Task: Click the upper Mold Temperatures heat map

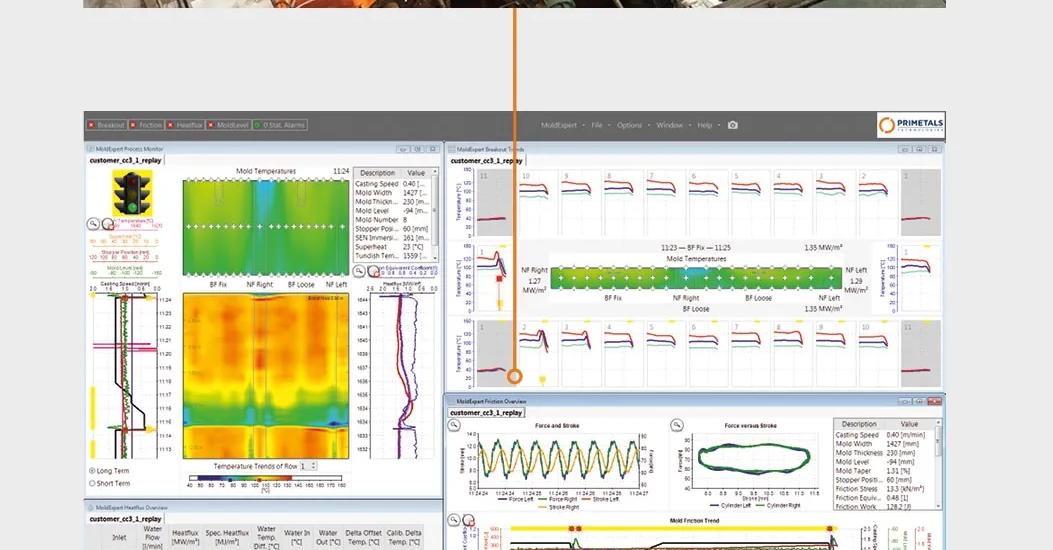Action: tap(266, 227)
